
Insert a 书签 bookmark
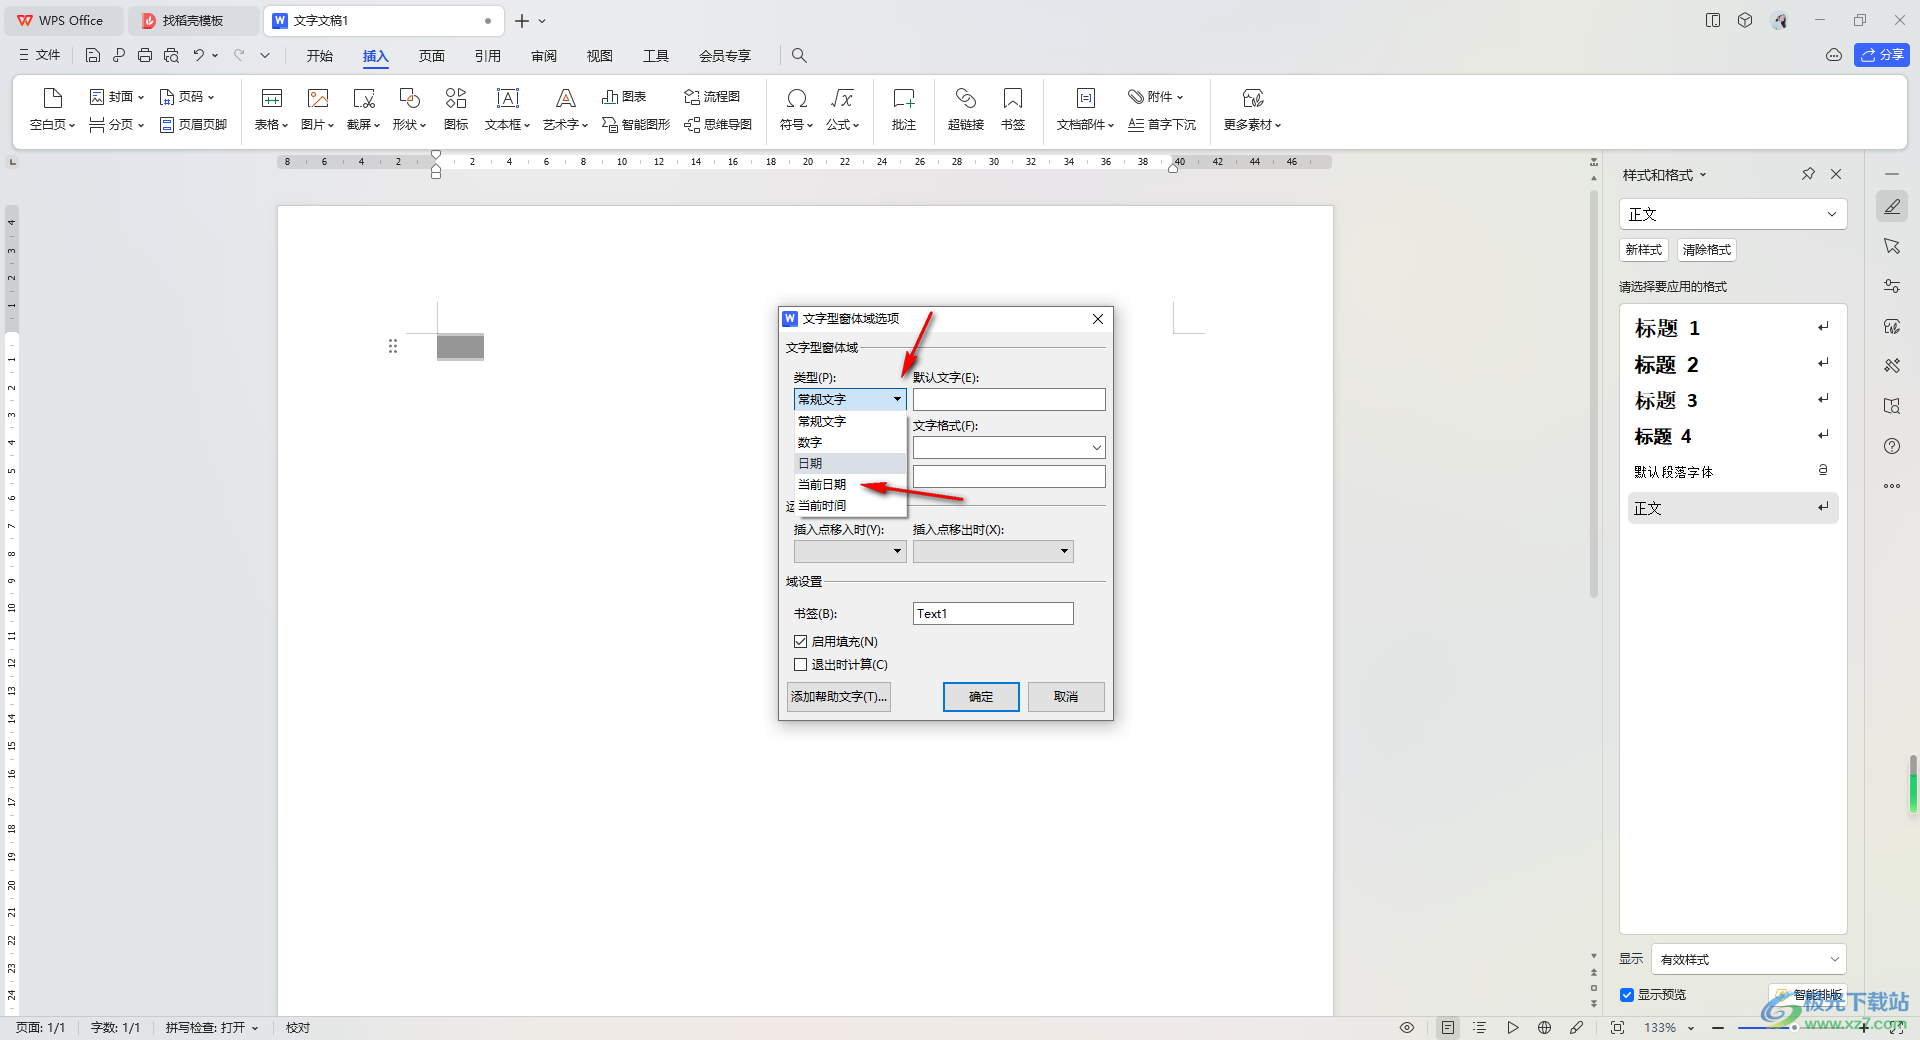point(1013,109)
